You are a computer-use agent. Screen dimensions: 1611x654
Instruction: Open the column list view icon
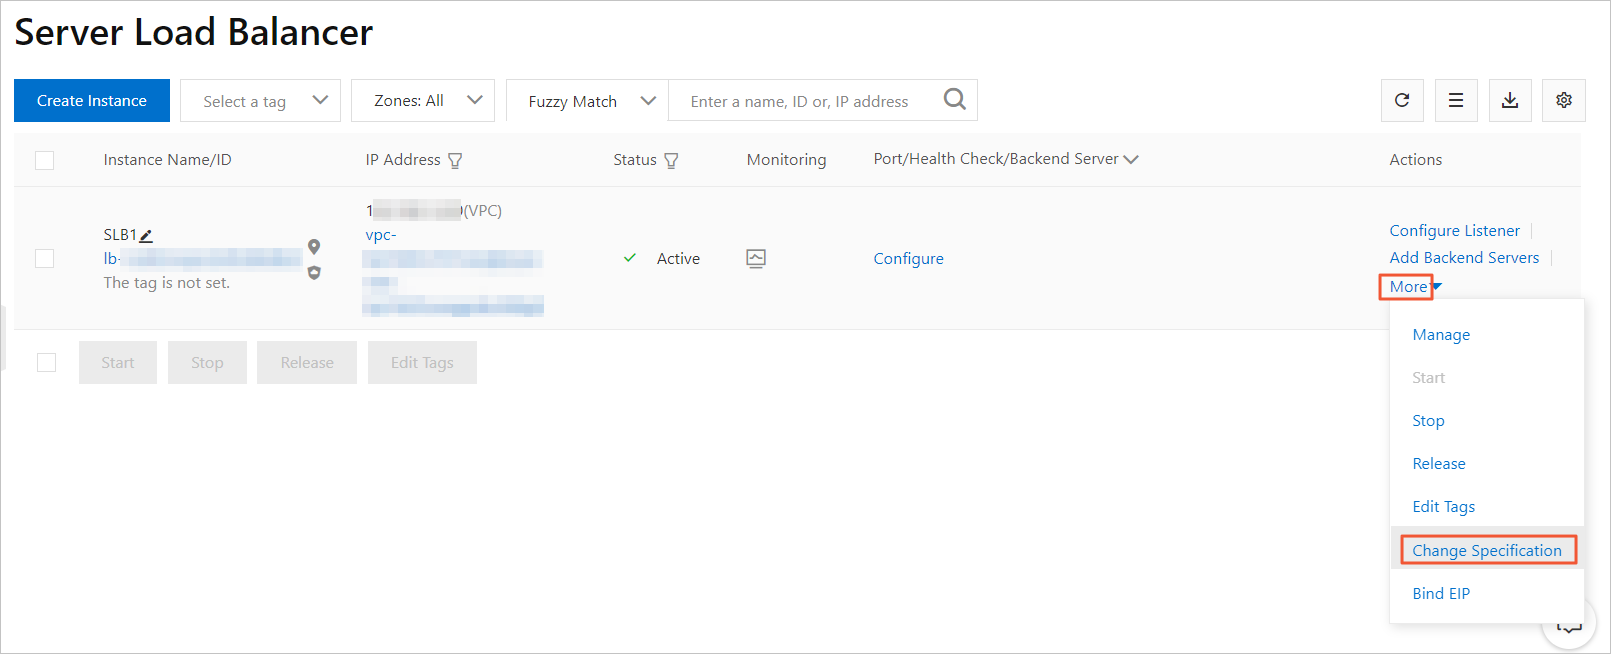click(1456, 100)
